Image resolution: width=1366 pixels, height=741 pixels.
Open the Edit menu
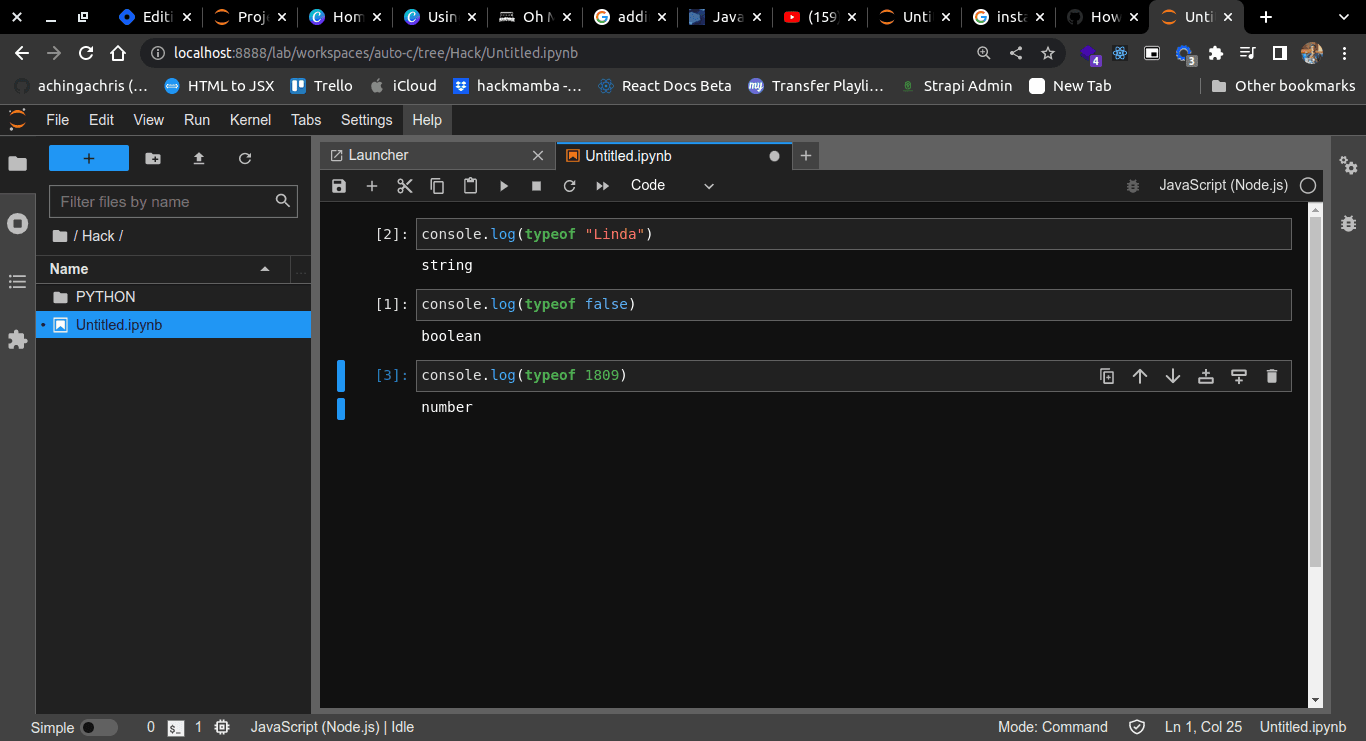click(101, 120)
